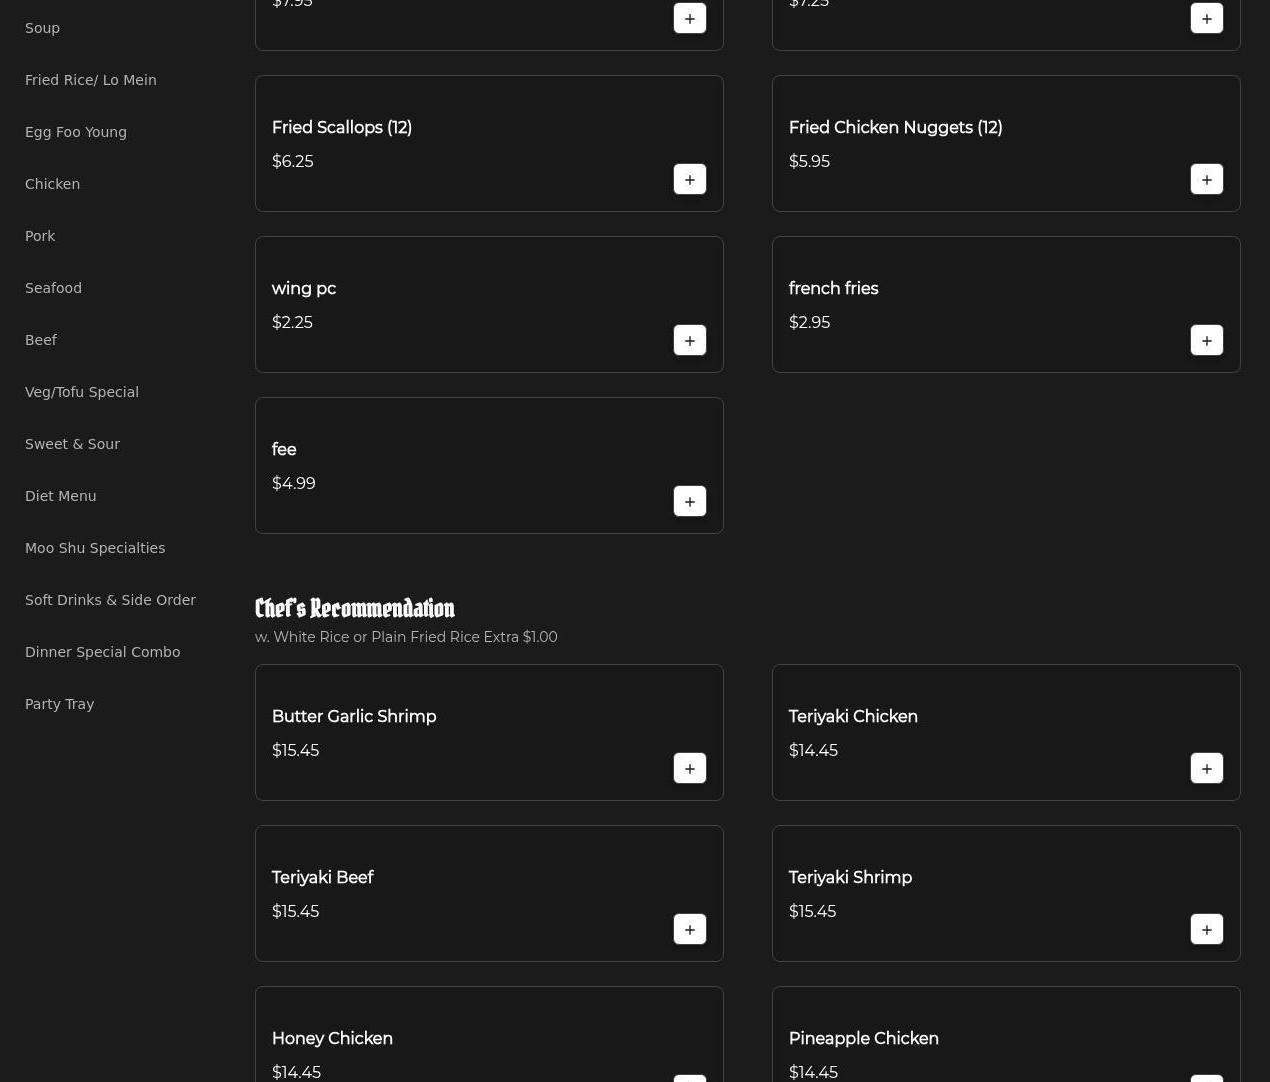
Task: Click plus button on fee item
Action: [x=690, y=501]
